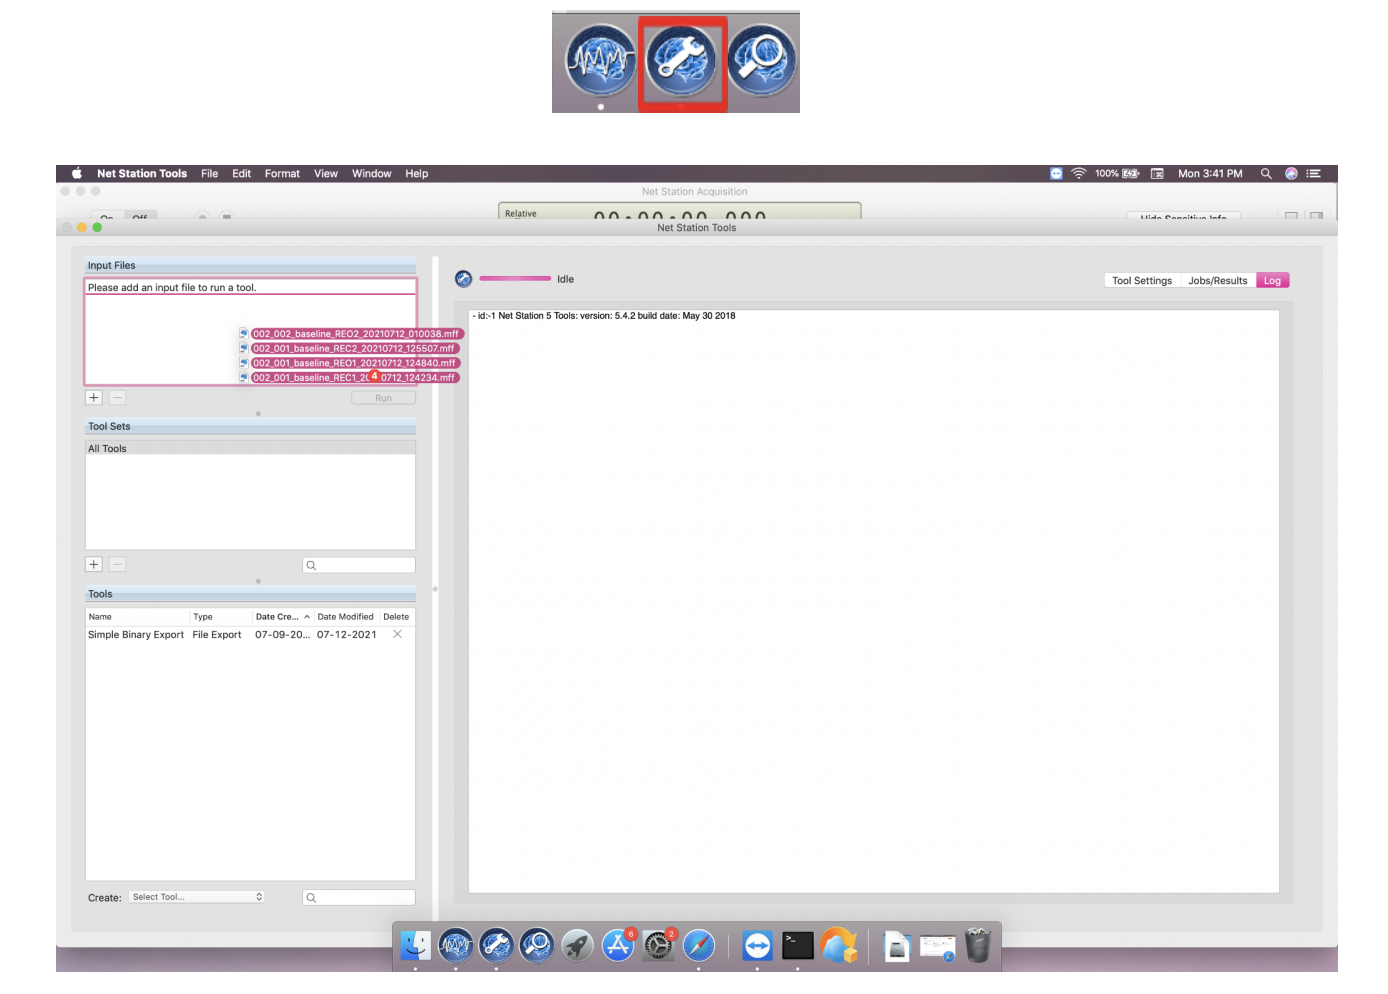Viewport: 1388px width, 994px height.
Task: Sort tools by Date Created column
Action: coord(282,617)
